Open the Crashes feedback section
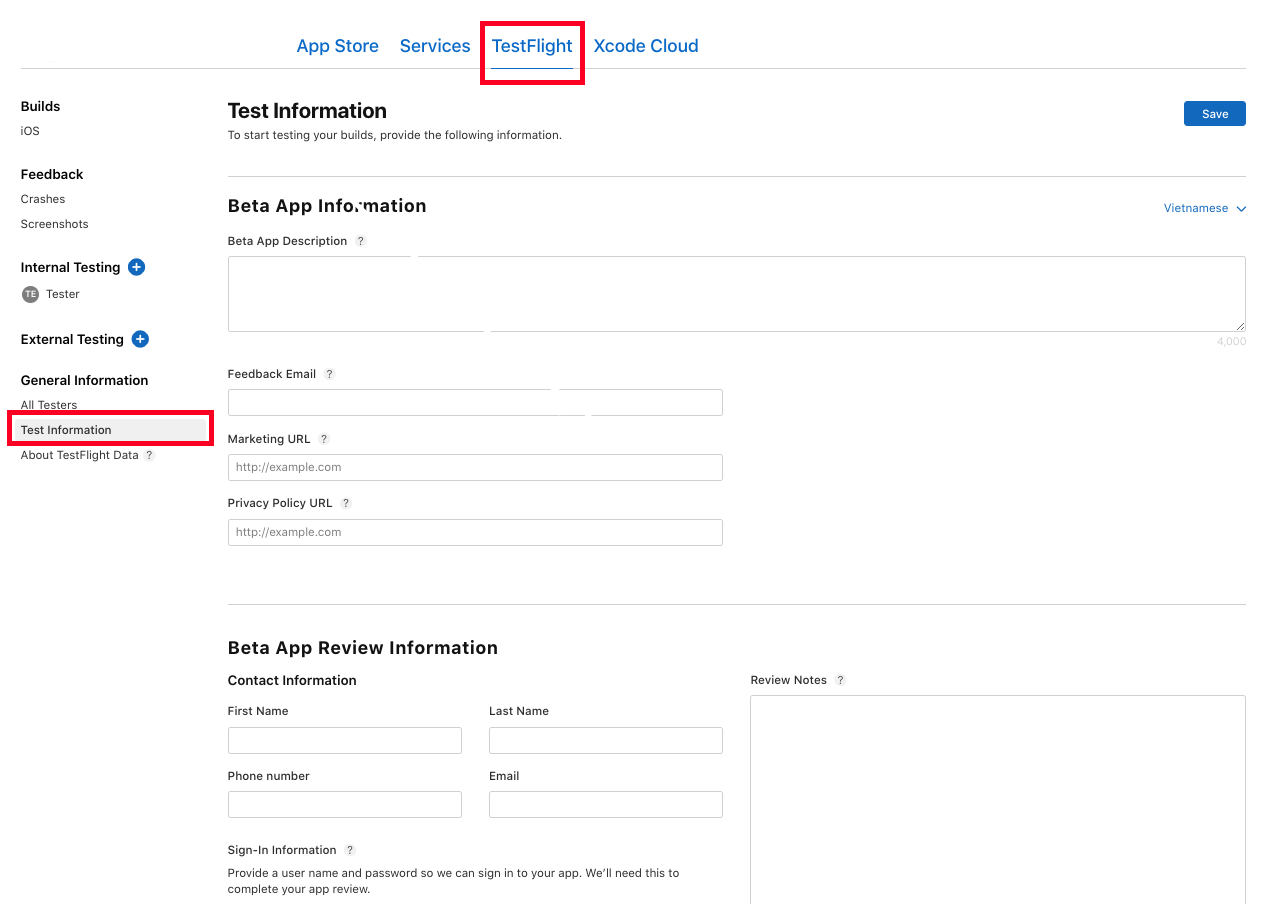Viewport: 1266px width, 904px height. [43, 199]
